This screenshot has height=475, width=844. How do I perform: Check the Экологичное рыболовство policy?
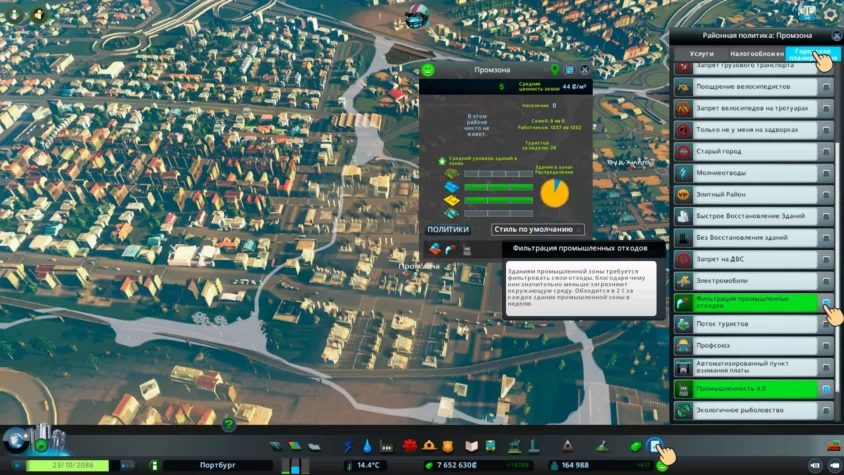(x=826, y=410)
